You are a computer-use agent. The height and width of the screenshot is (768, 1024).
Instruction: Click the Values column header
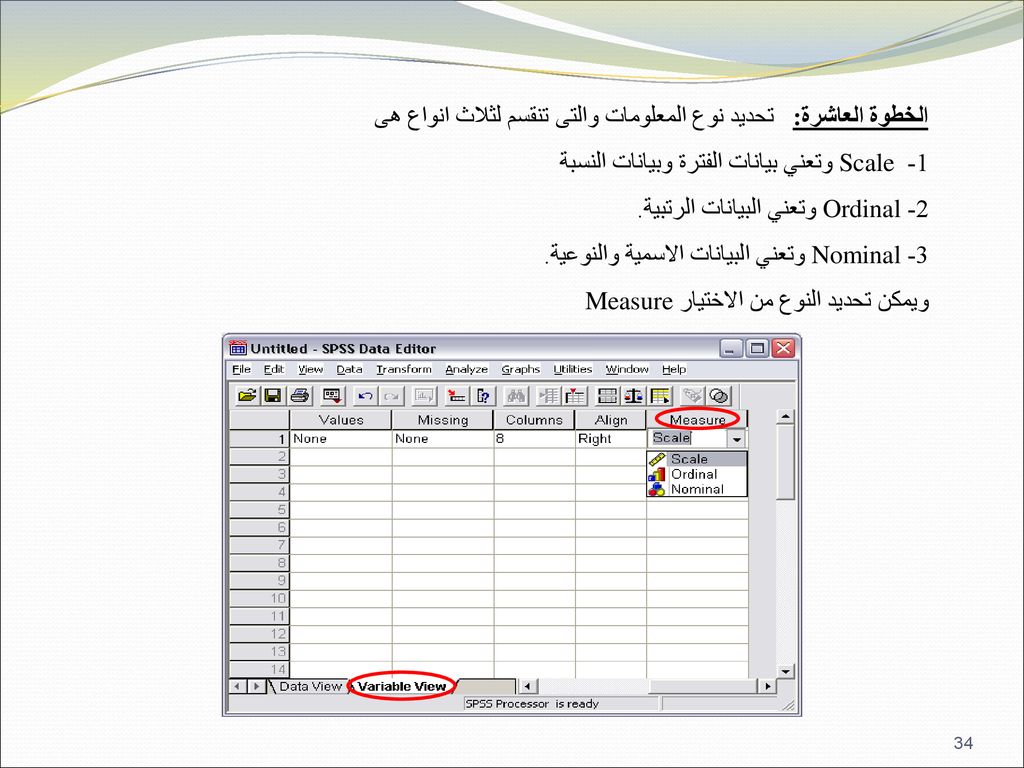[x=340, y=420]
